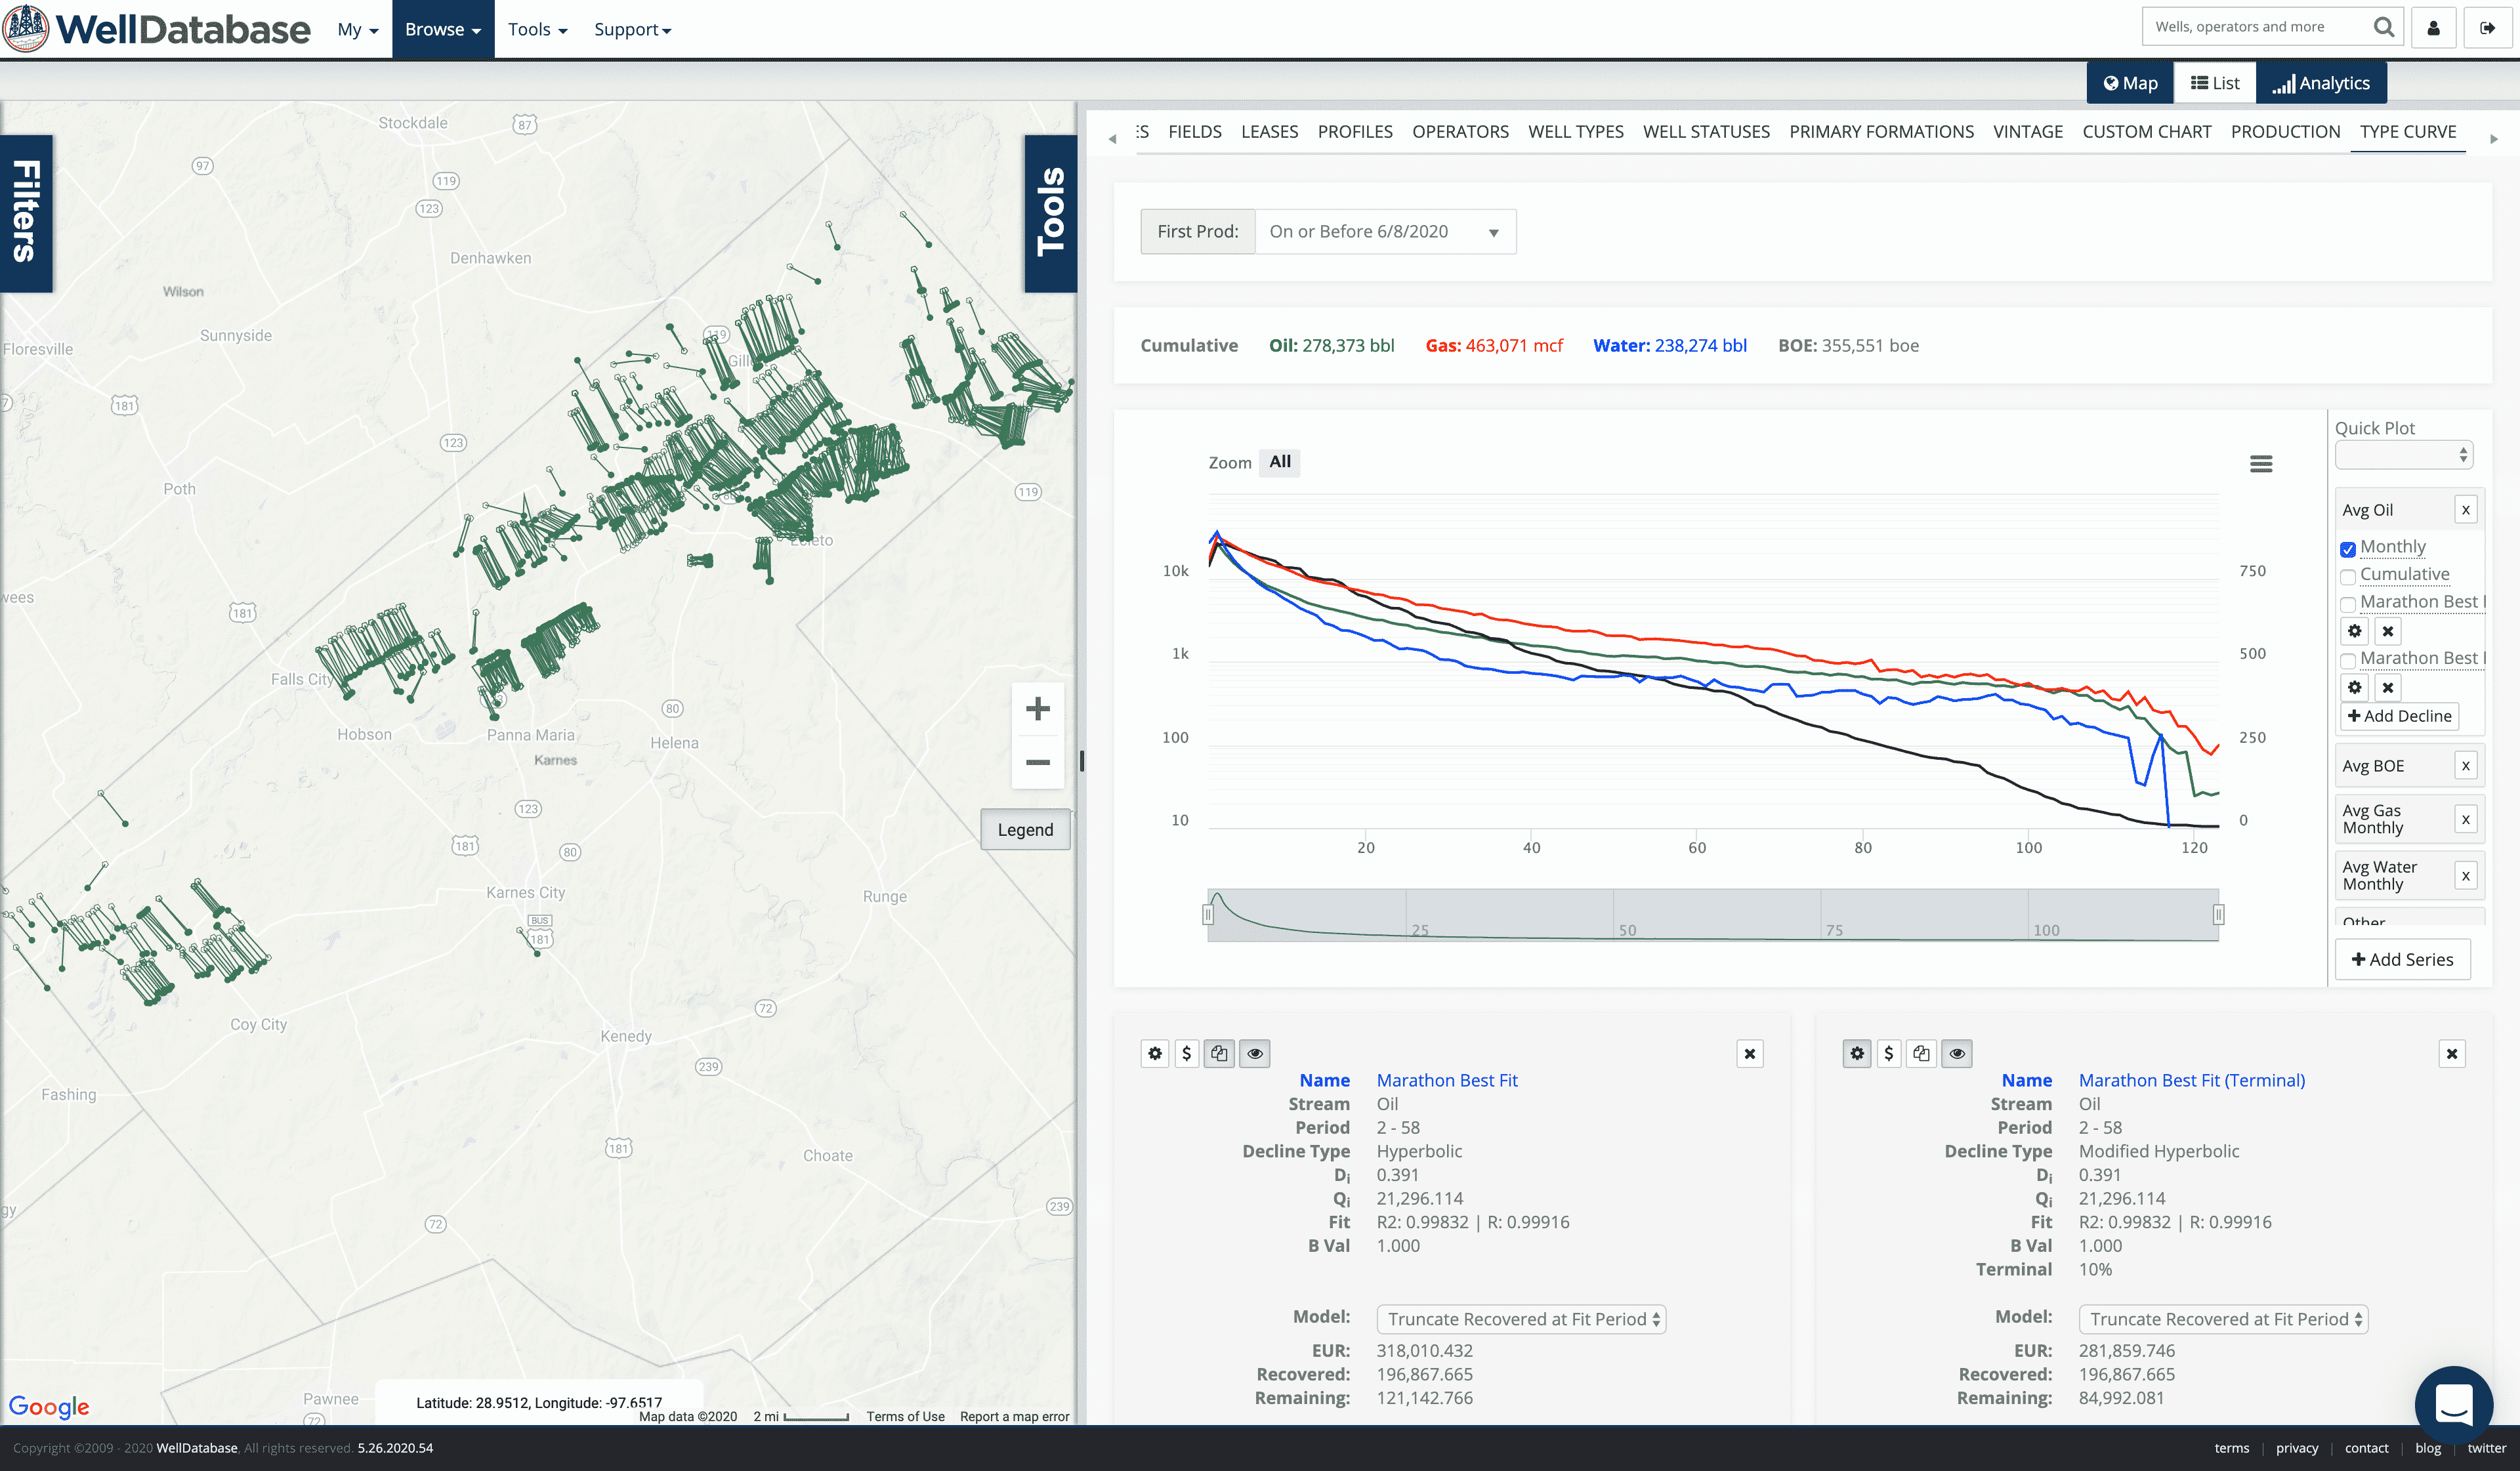Viewport: 2520px width, 1471px height.
Task: Enable the Cumulative checkbox
Action: [2348, 577]
